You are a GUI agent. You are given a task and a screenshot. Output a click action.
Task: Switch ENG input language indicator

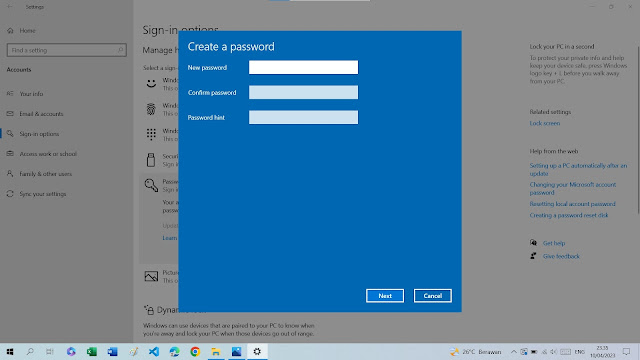pyautogui.click(x=579, y=351)
